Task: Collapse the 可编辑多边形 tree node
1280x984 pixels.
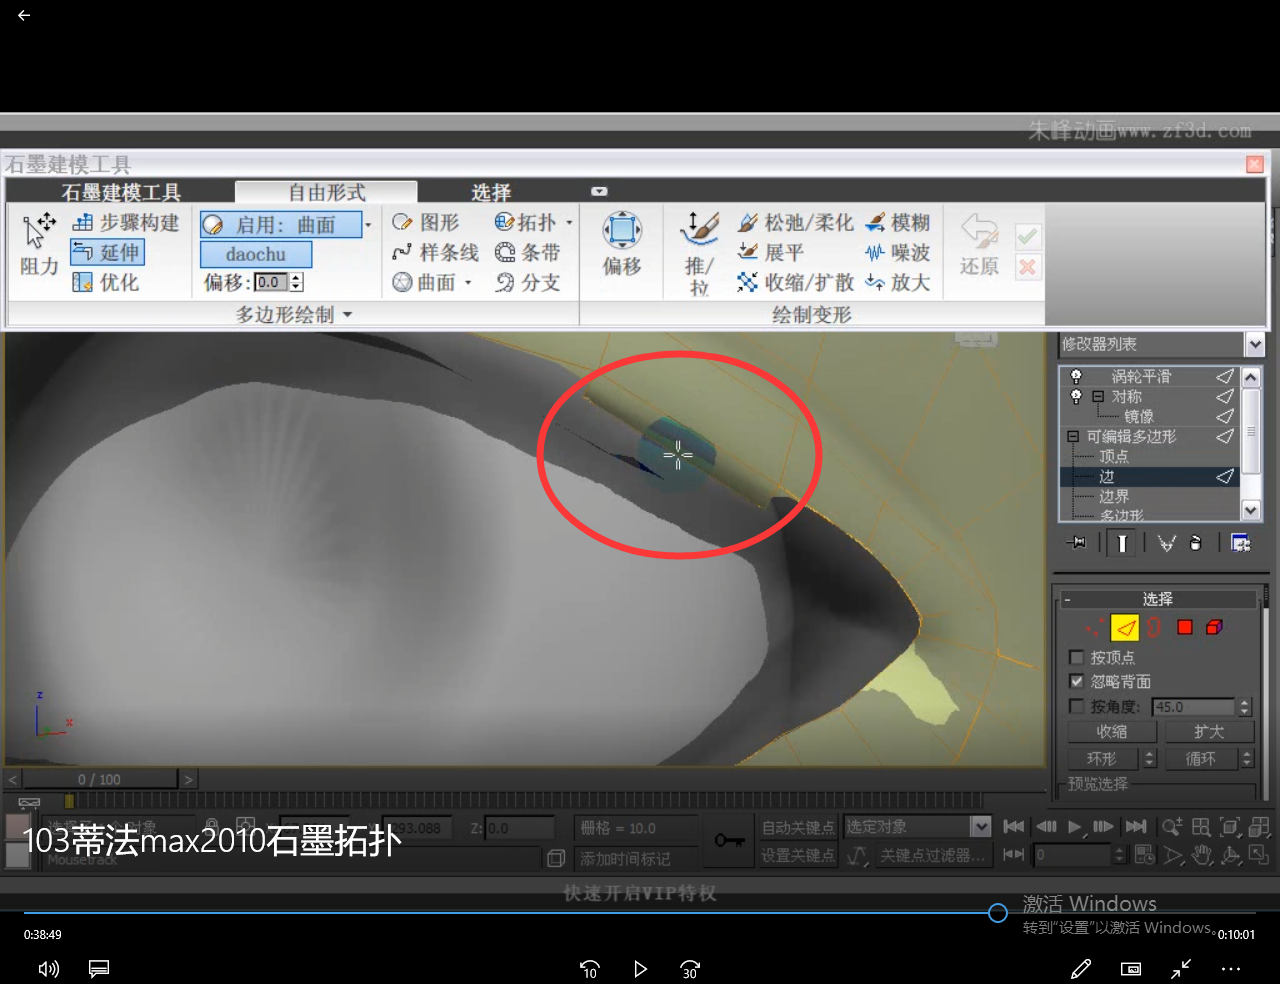Action: pos(1073,436)
